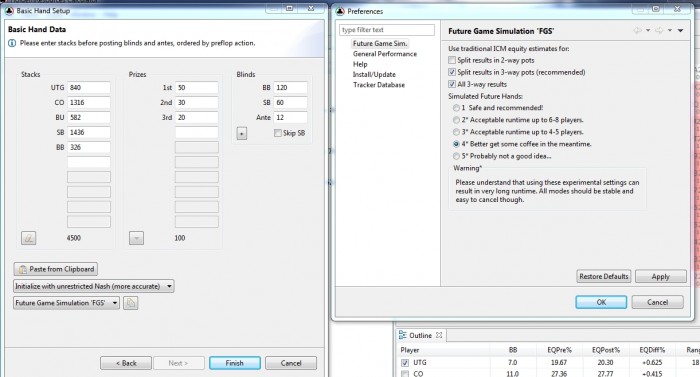
Task: Click the 3rd prize field
Action: [196, 117]
